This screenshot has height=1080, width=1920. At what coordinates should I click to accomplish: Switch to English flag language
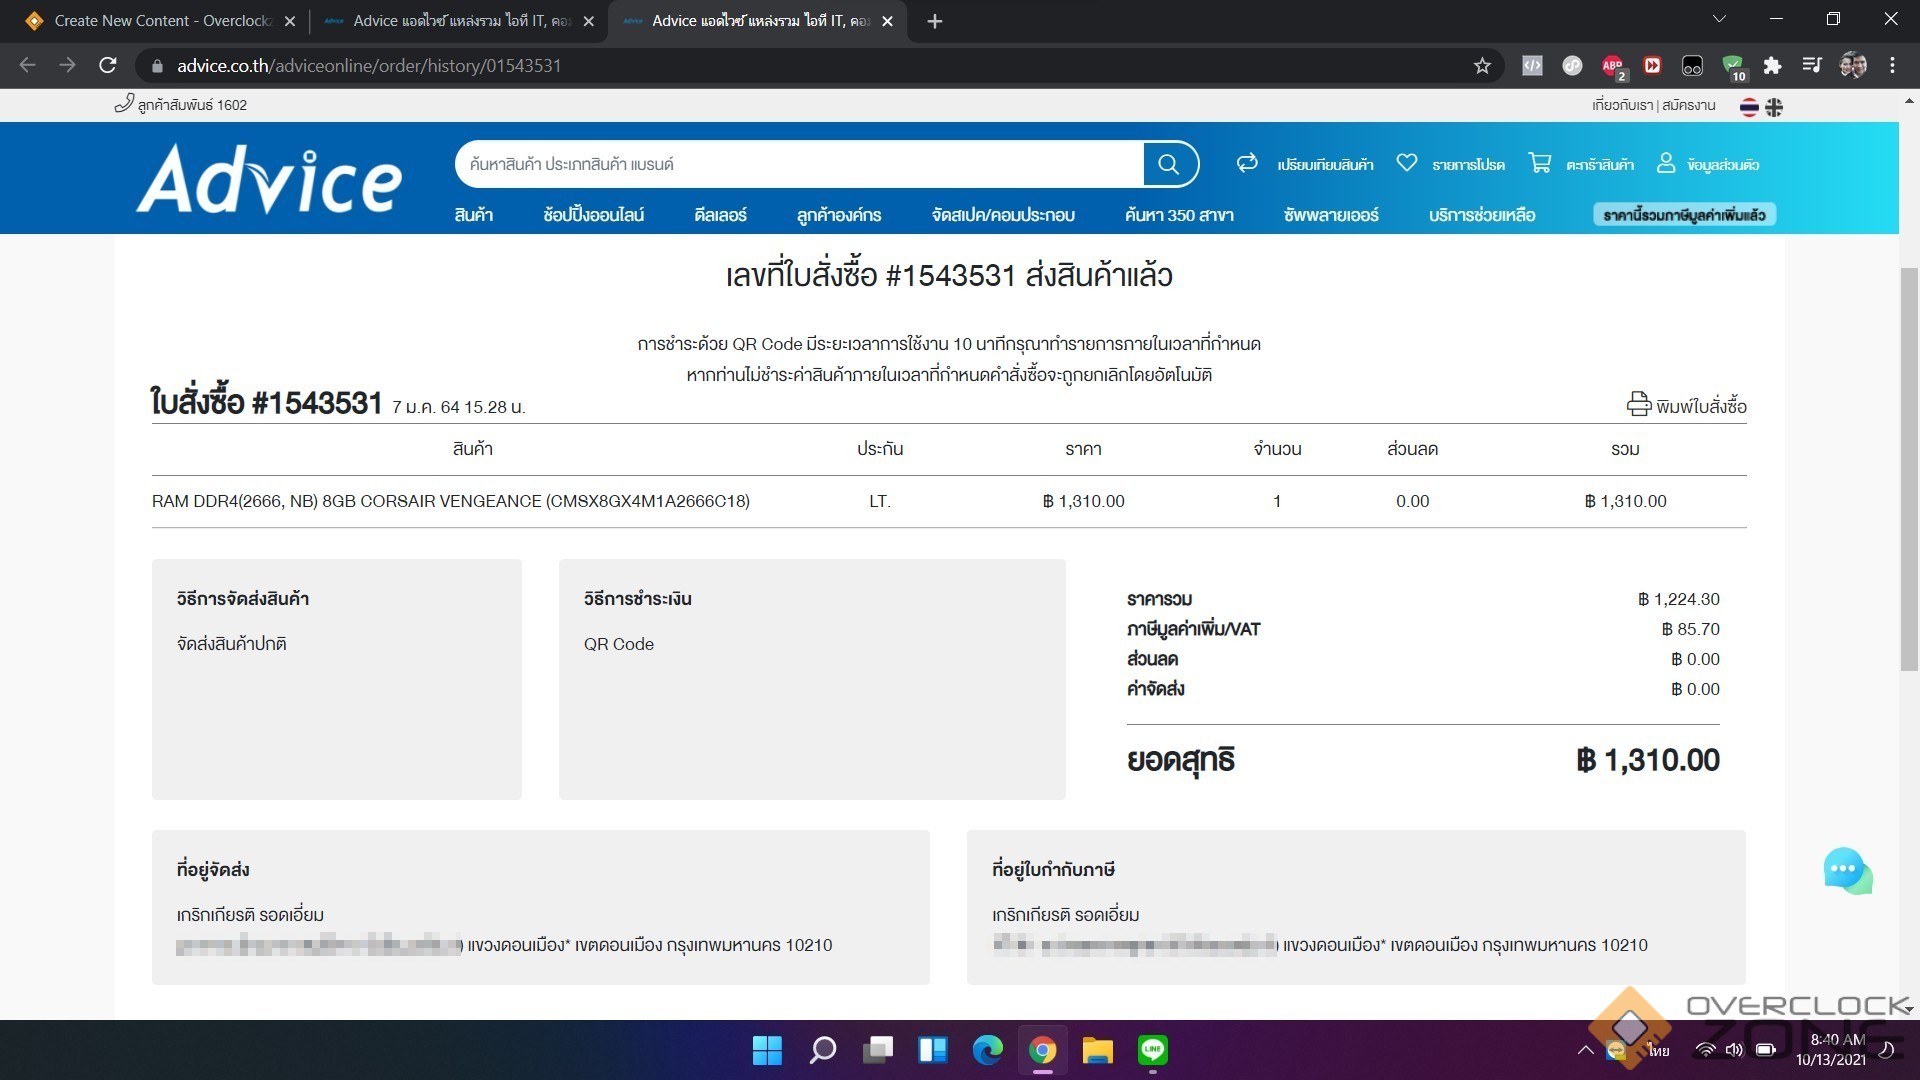[x=1774, y=107]
